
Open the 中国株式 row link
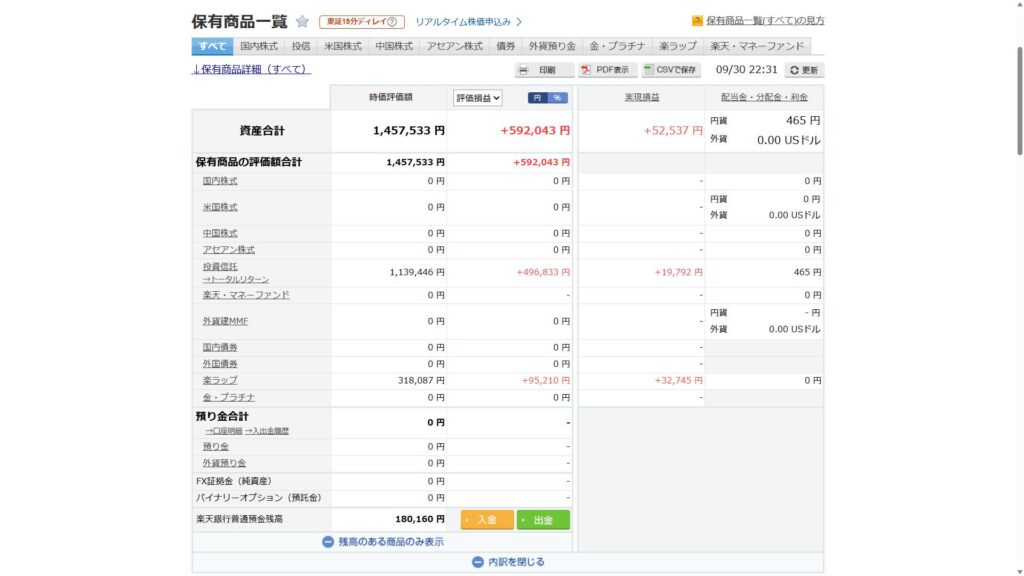pos(220,233)
